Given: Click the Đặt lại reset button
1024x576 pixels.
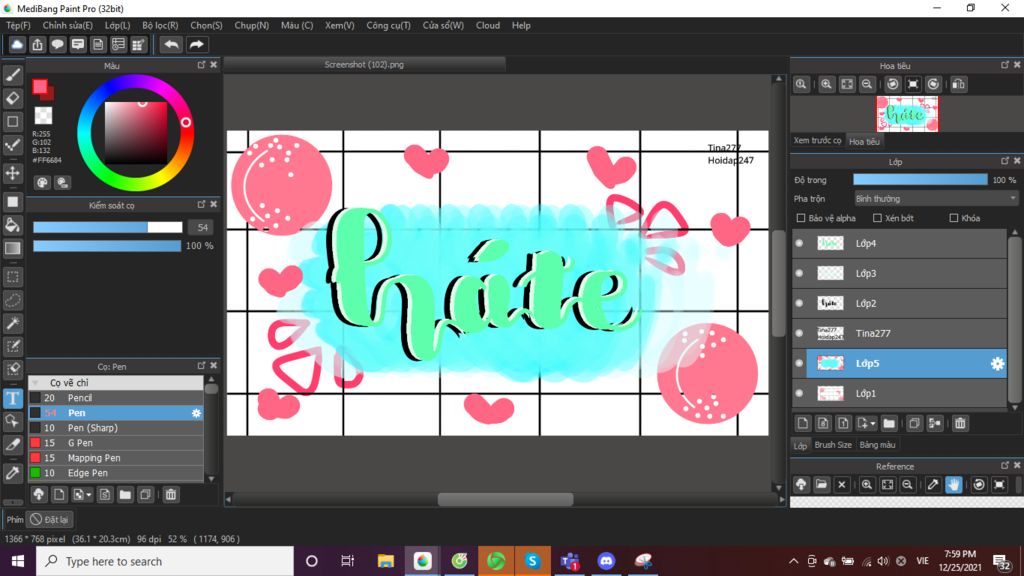Looking at the screenshot, I should [x=50, y=519].
